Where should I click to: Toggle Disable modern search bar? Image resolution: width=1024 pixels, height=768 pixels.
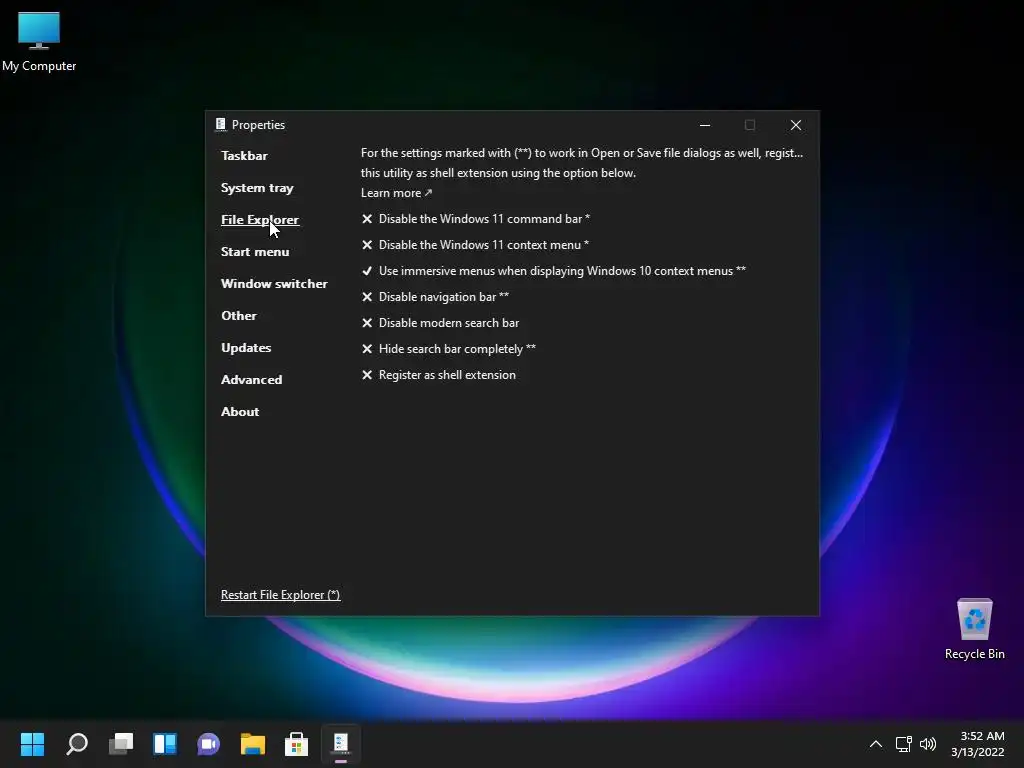tap(440, 323)
